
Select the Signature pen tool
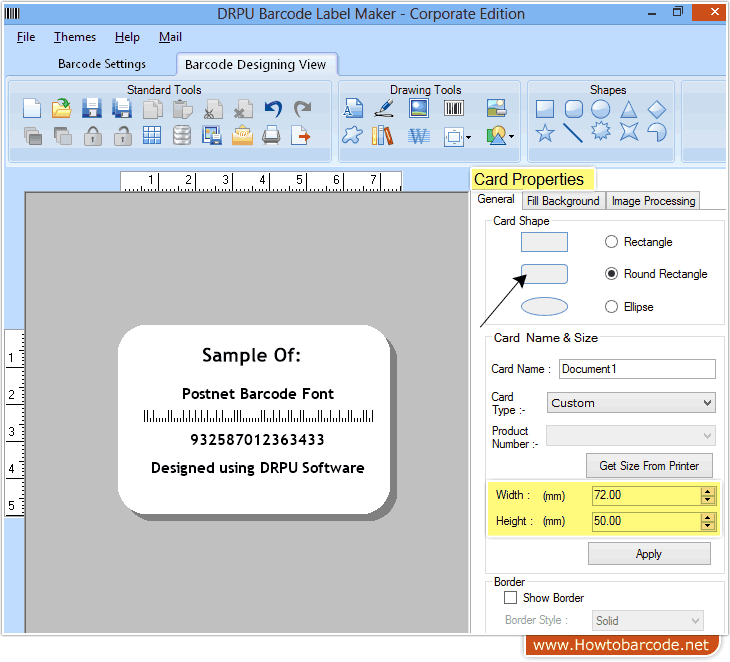coord(385,108)
